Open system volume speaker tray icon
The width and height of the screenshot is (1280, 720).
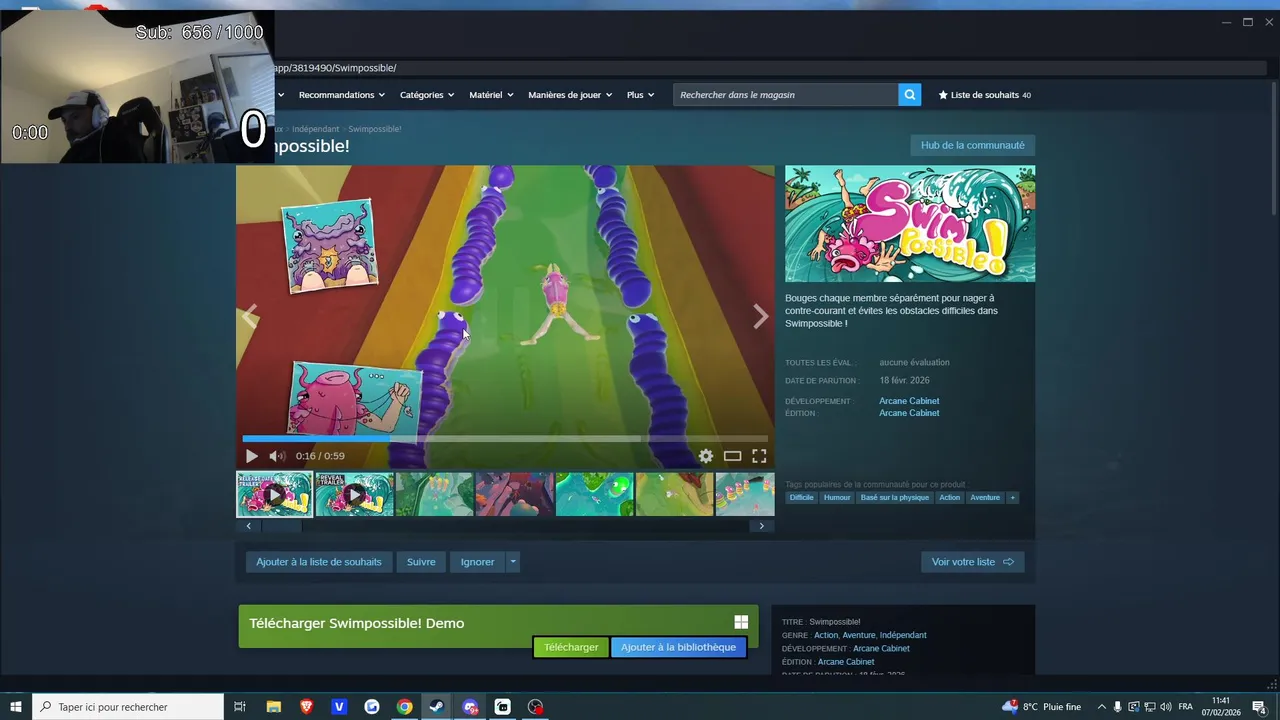coord(1165,707)
